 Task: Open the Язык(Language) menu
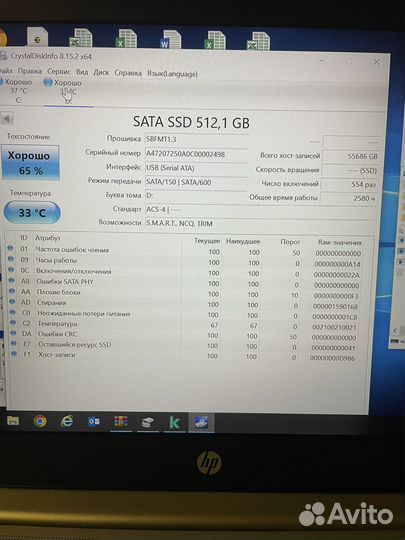(172, 74)
